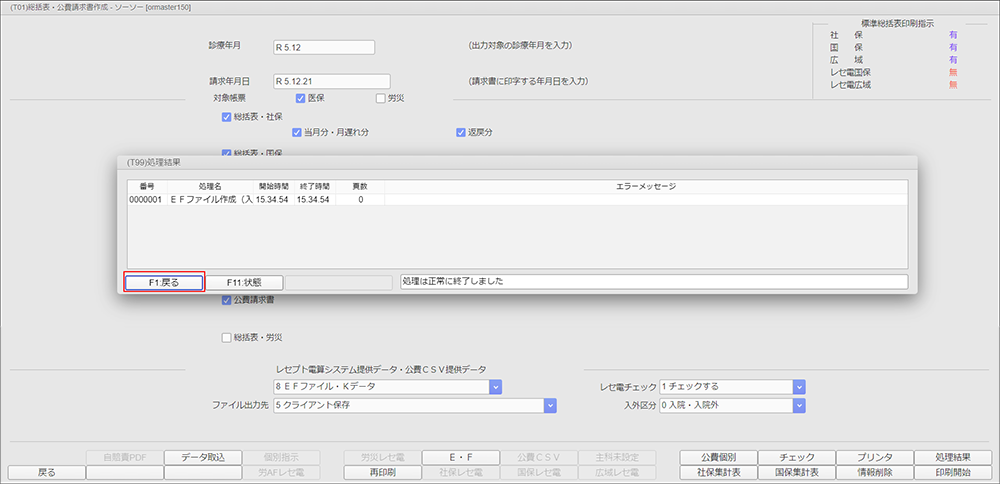Click the 再印刷 button
The height and width of the screenshot is (484, 1000).
(382, 473)
